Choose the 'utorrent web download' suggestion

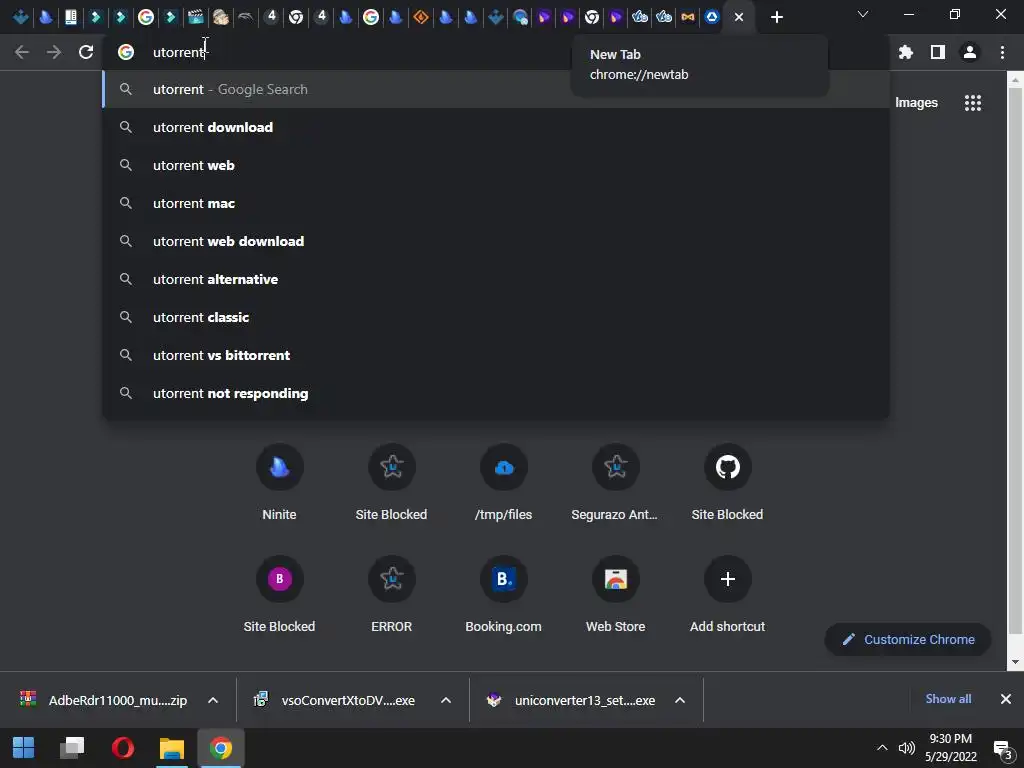pos(496,241)
